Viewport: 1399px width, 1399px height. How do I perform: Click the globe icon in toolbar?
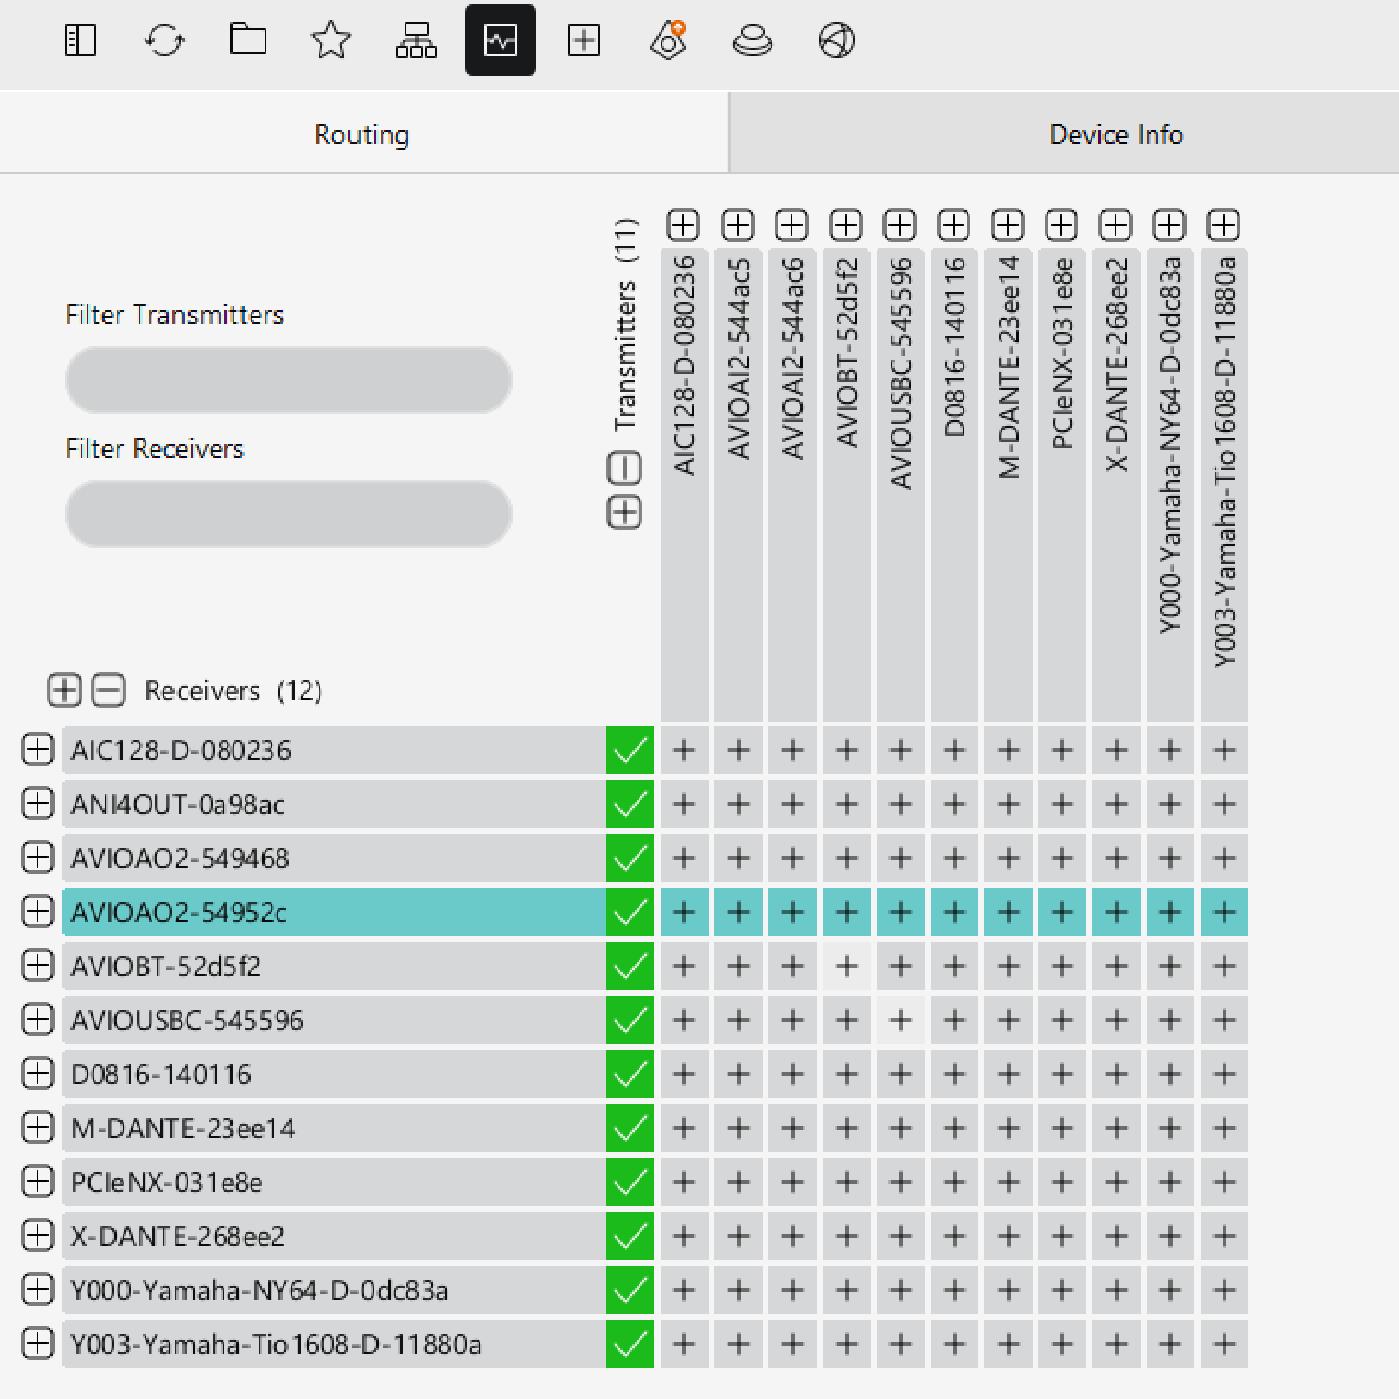(x=836, y=41)
